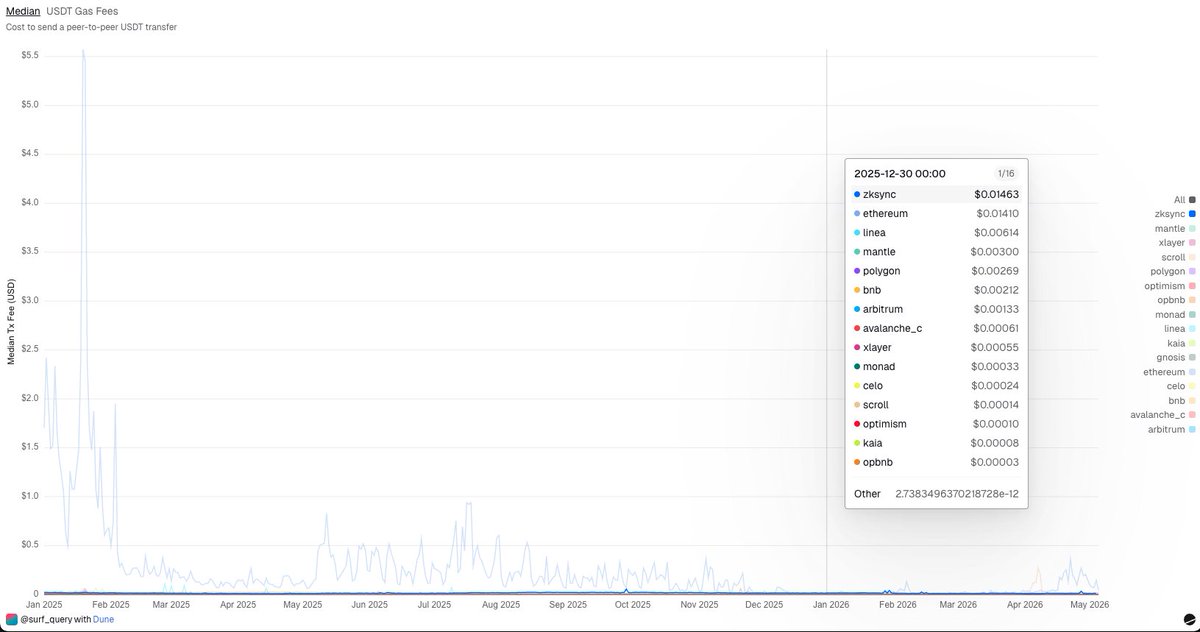The height and width of the screenshot is (632, 1200).
Task: Select ethereum row in tooltip
Action: (x=936, y=214)
